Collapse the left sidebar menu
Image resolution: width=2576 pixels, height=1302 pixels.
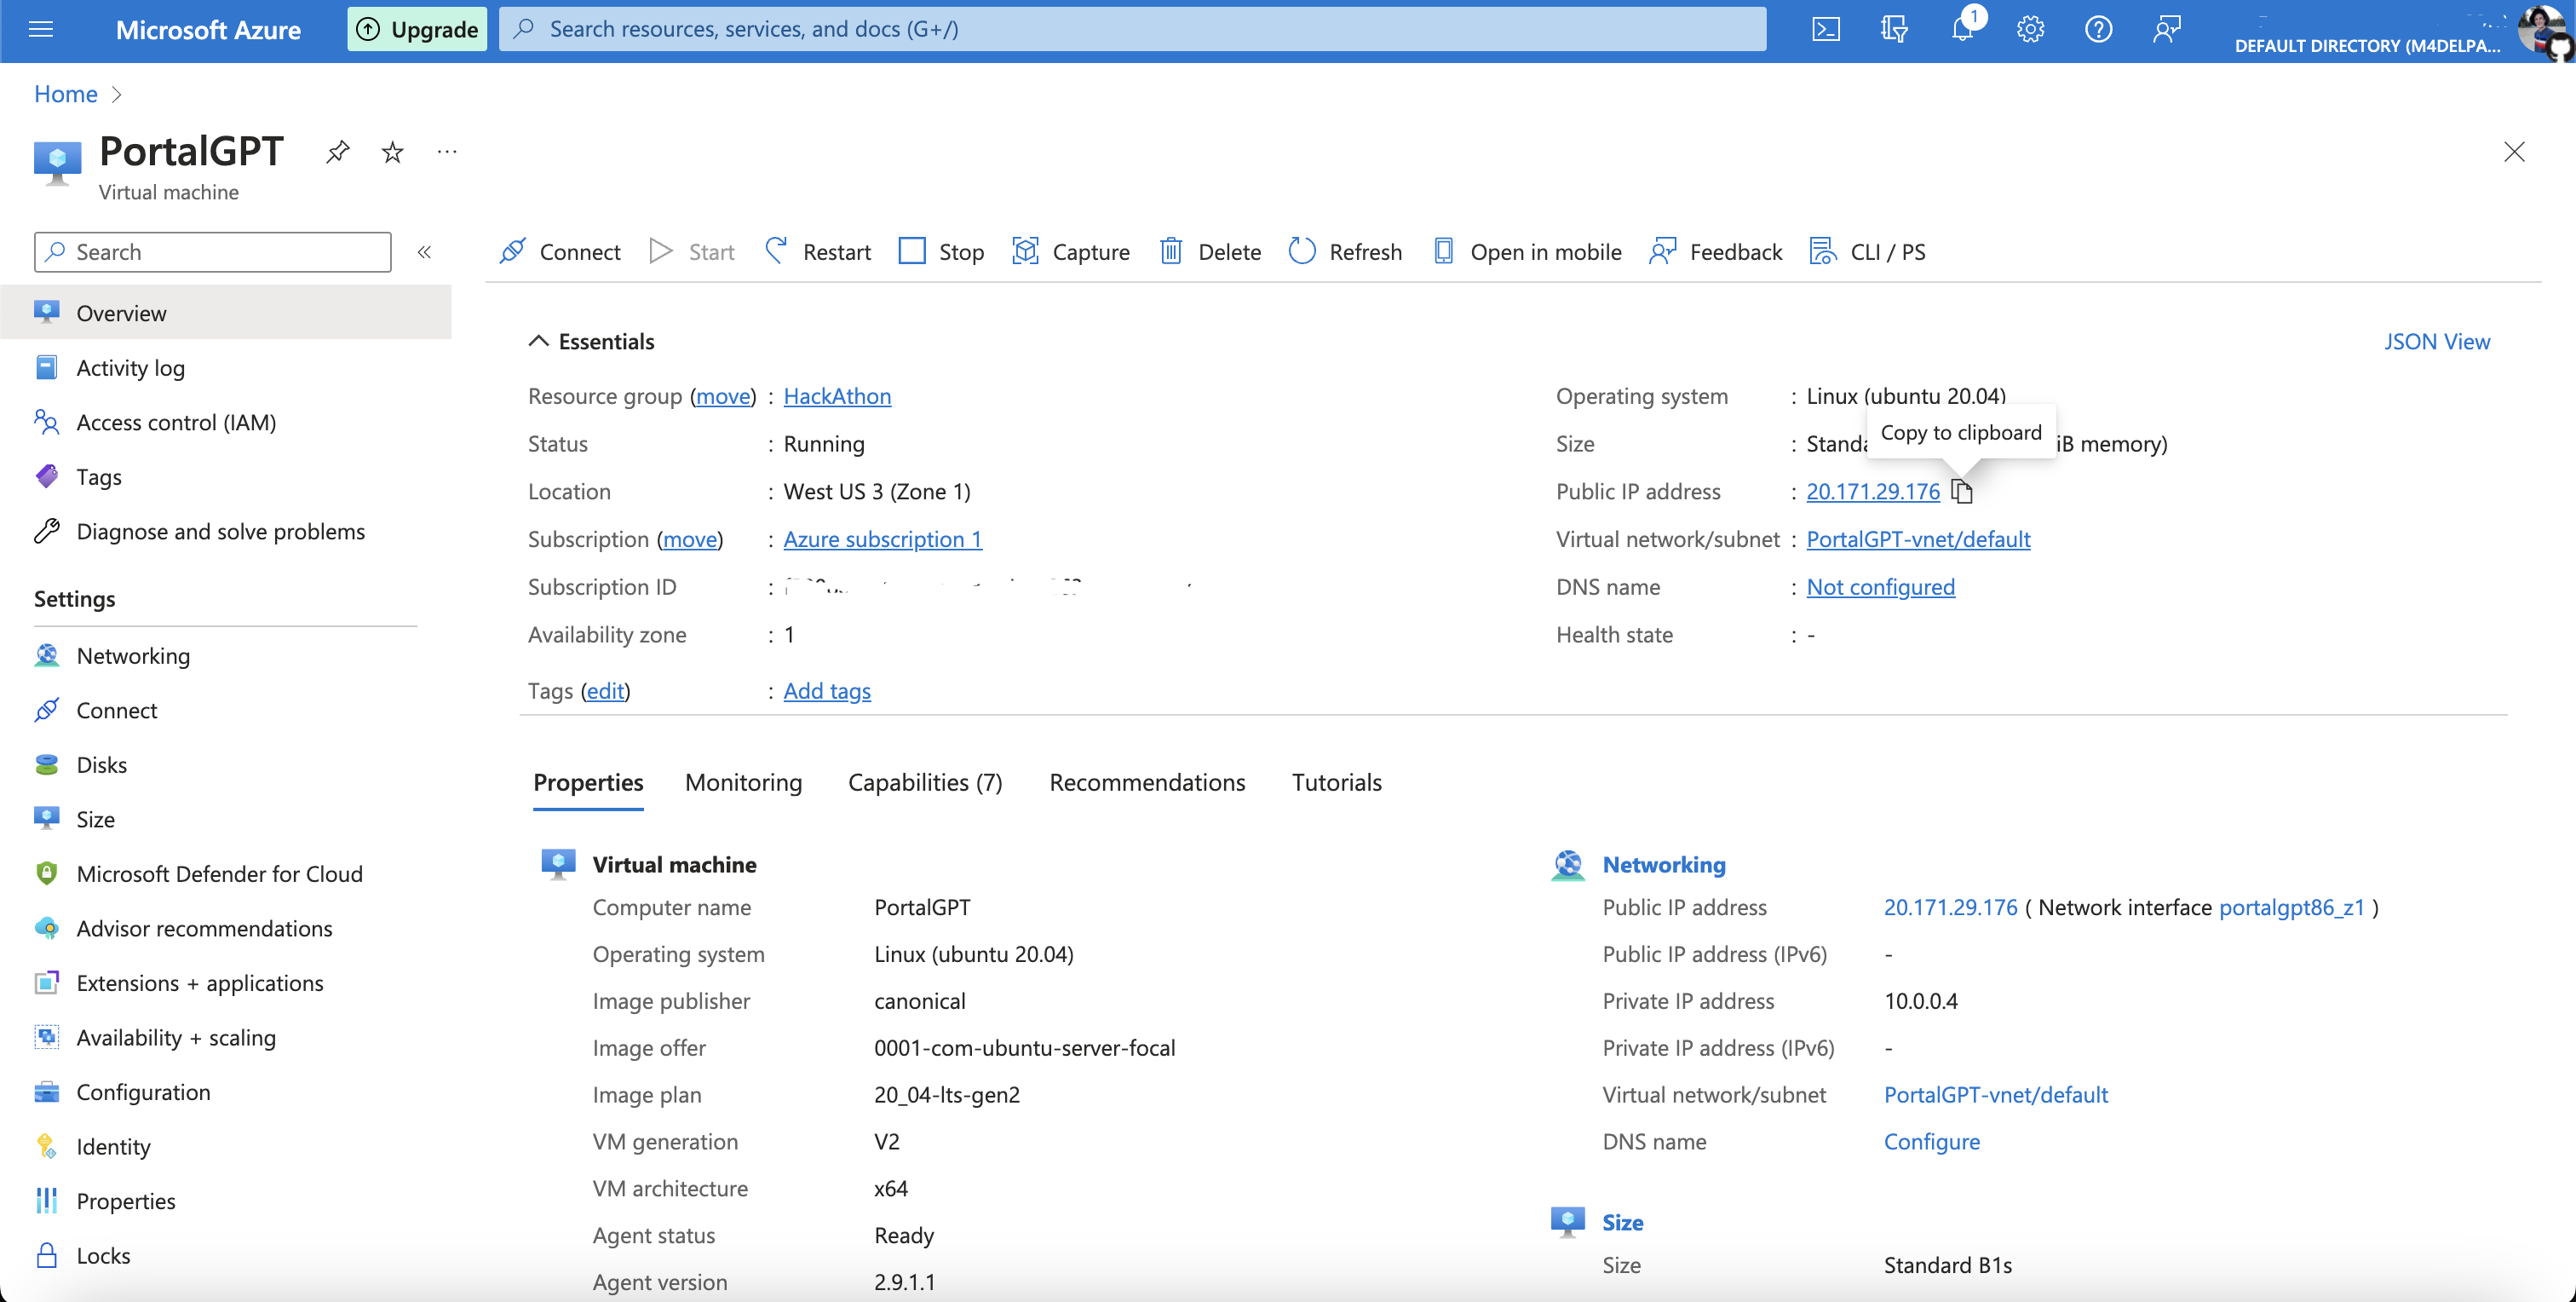click(424, 252)
